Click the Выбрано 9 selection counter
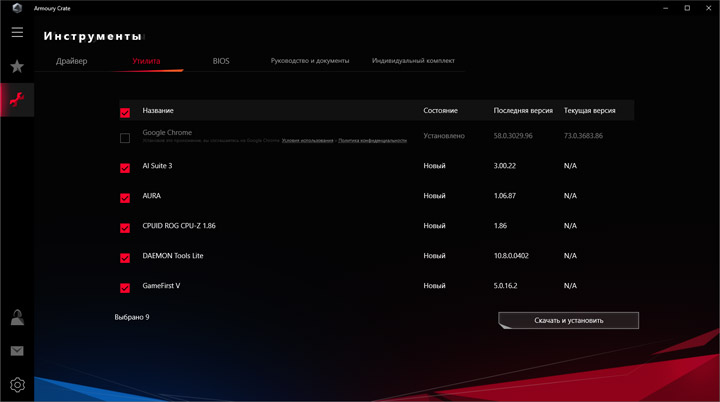Screen dimensions: 720x402 click(x=132, y=317)
